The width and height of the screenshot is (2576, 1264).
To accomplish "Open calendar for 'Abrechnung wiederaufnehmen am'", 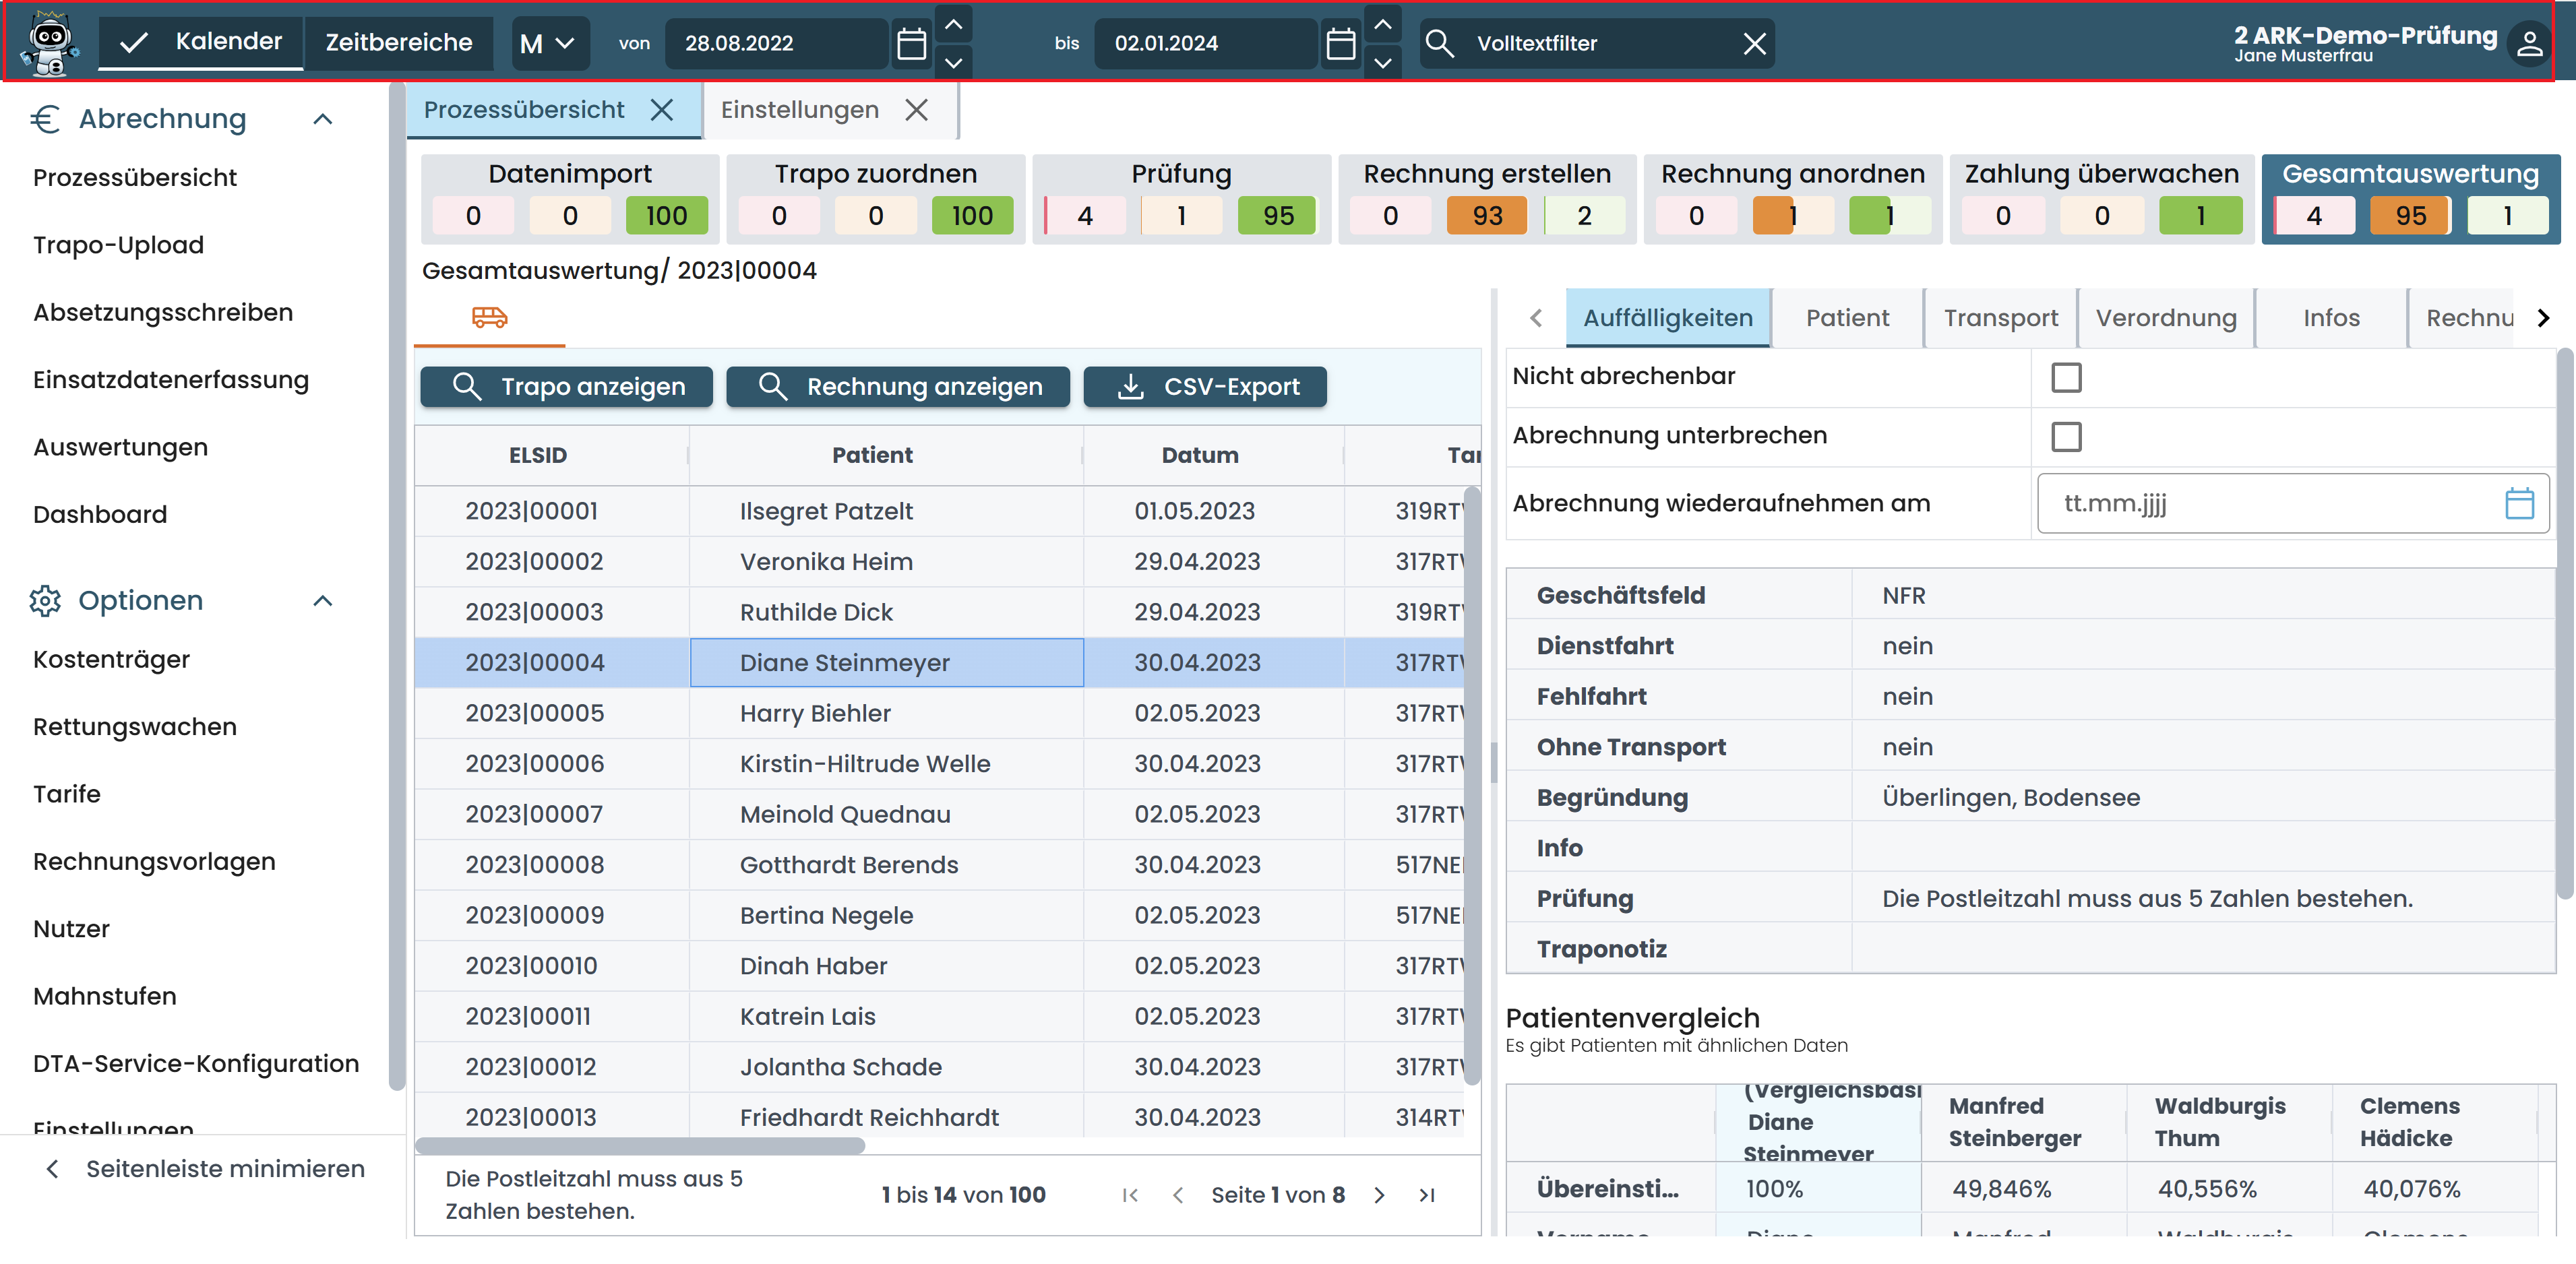I will (2519, 503).
